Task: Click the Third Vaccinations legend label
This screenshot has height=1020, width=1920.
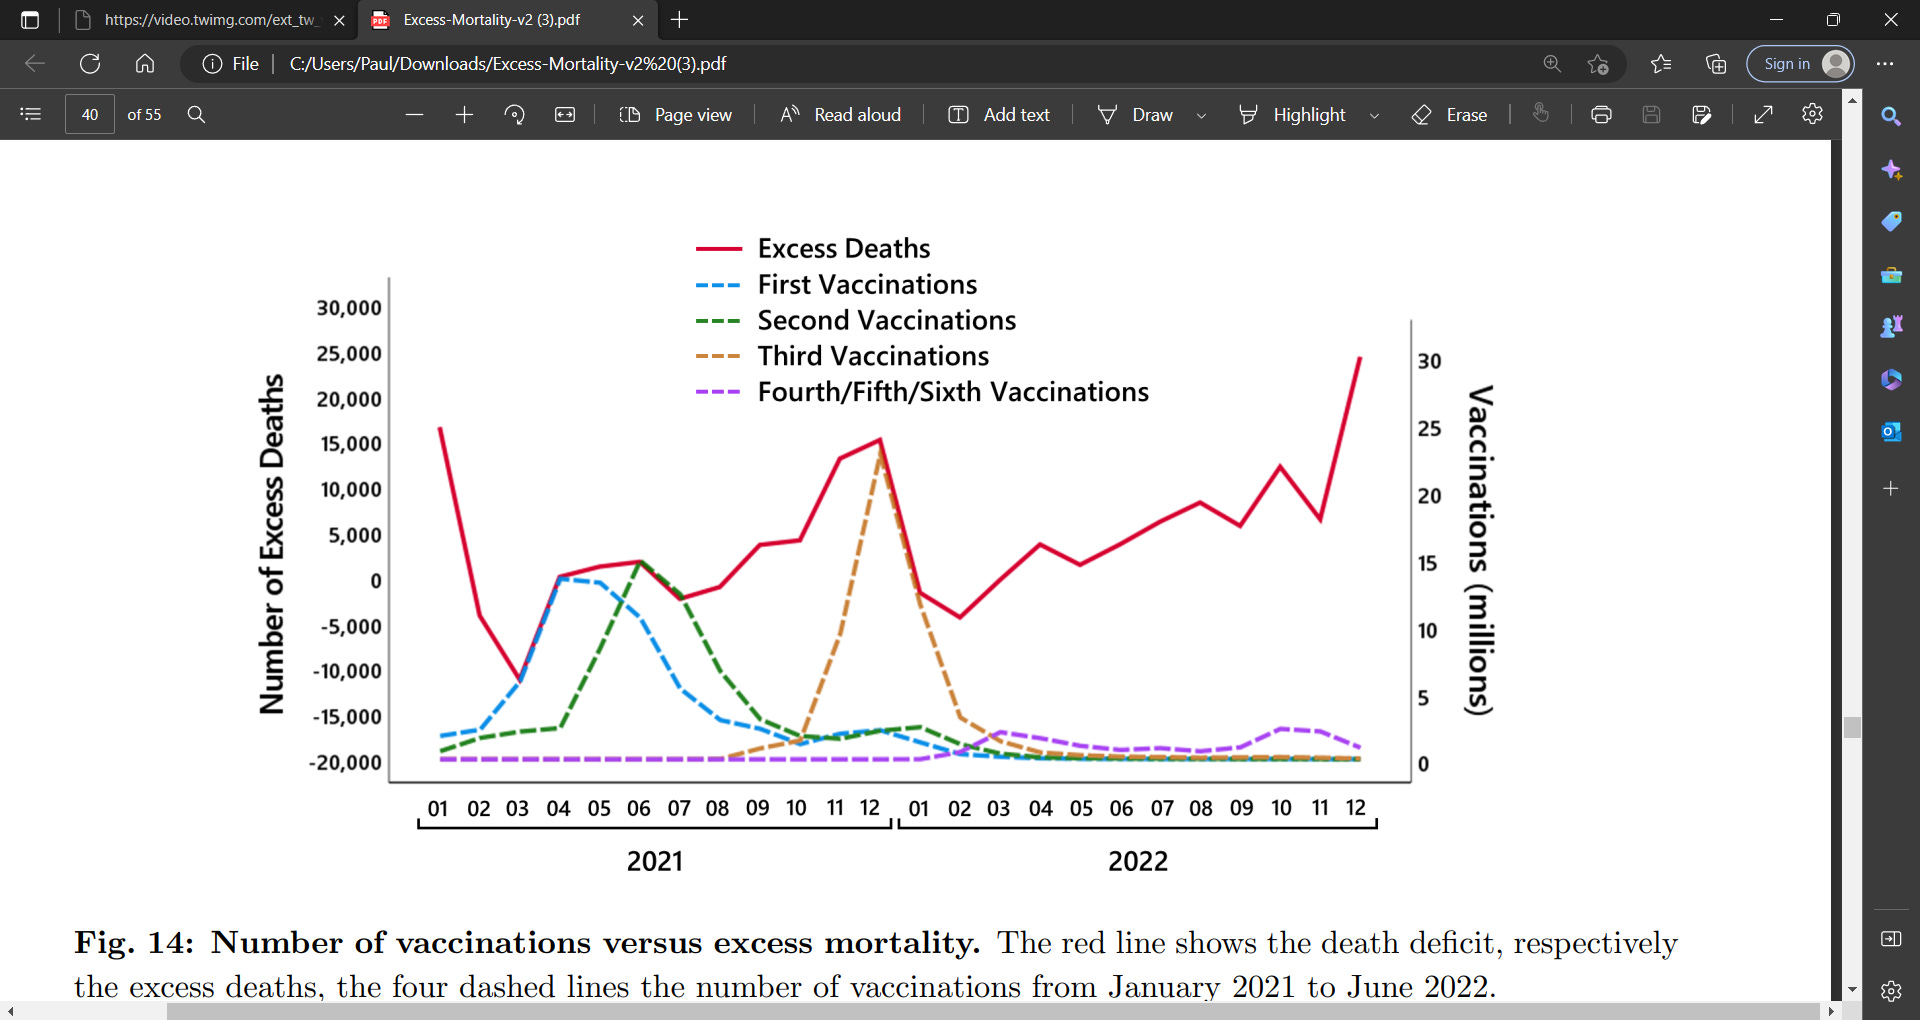Action: point(873,356)
